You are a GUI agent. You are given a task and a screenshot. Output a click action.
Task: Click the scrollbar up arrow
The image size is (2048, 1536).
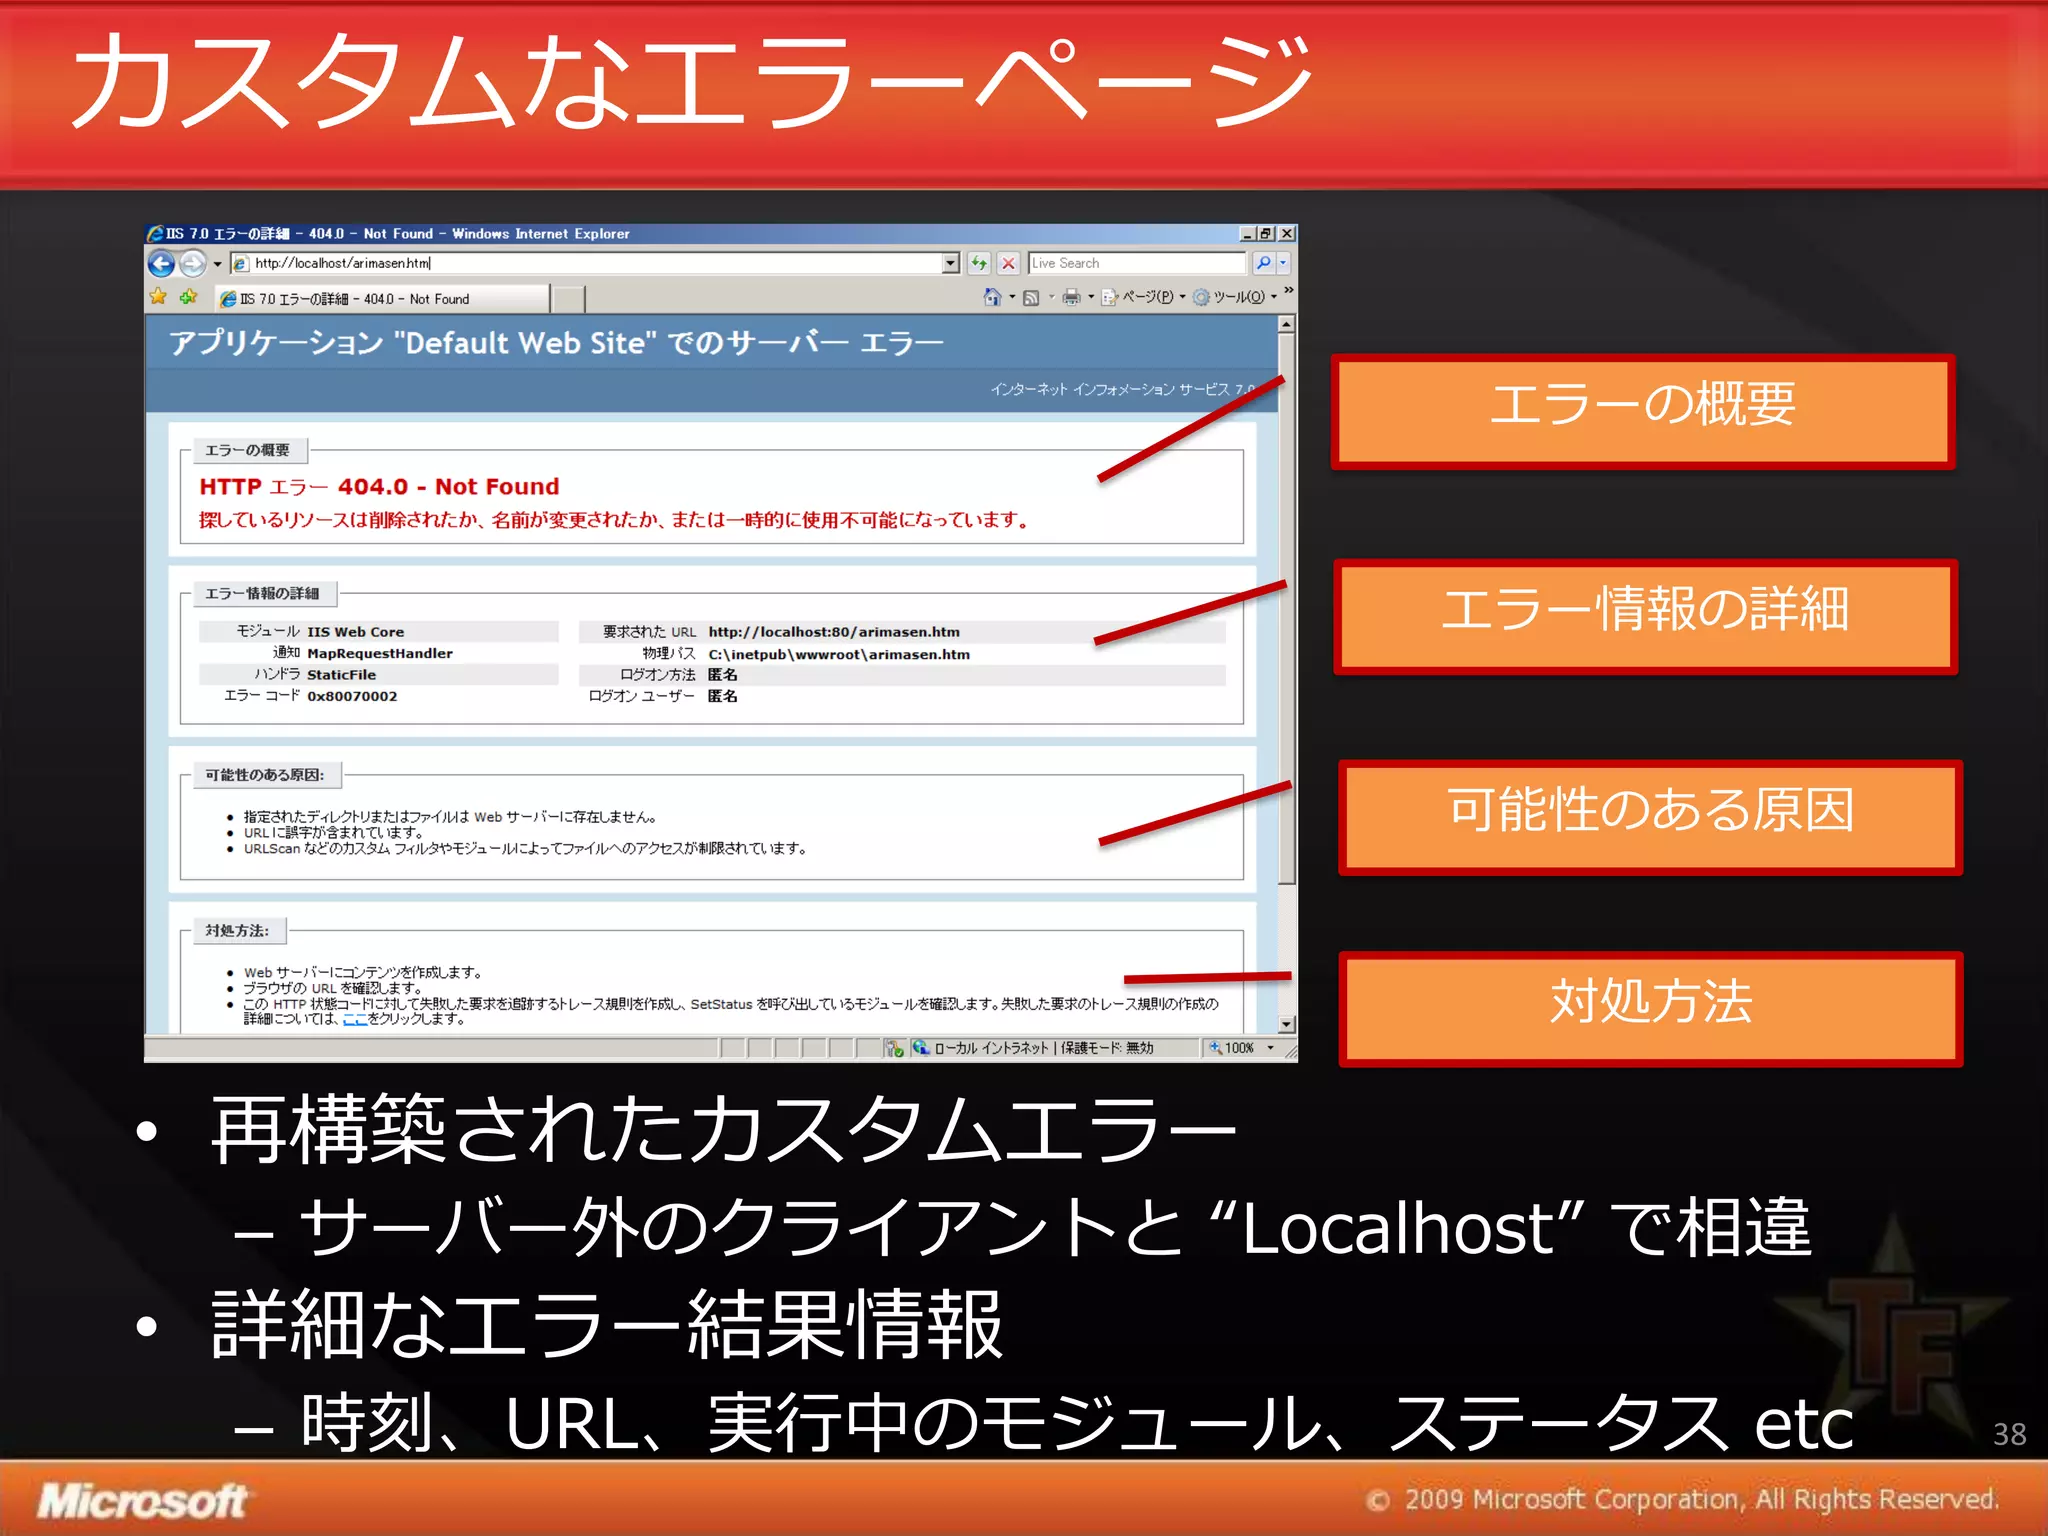tap(1287, 325)
